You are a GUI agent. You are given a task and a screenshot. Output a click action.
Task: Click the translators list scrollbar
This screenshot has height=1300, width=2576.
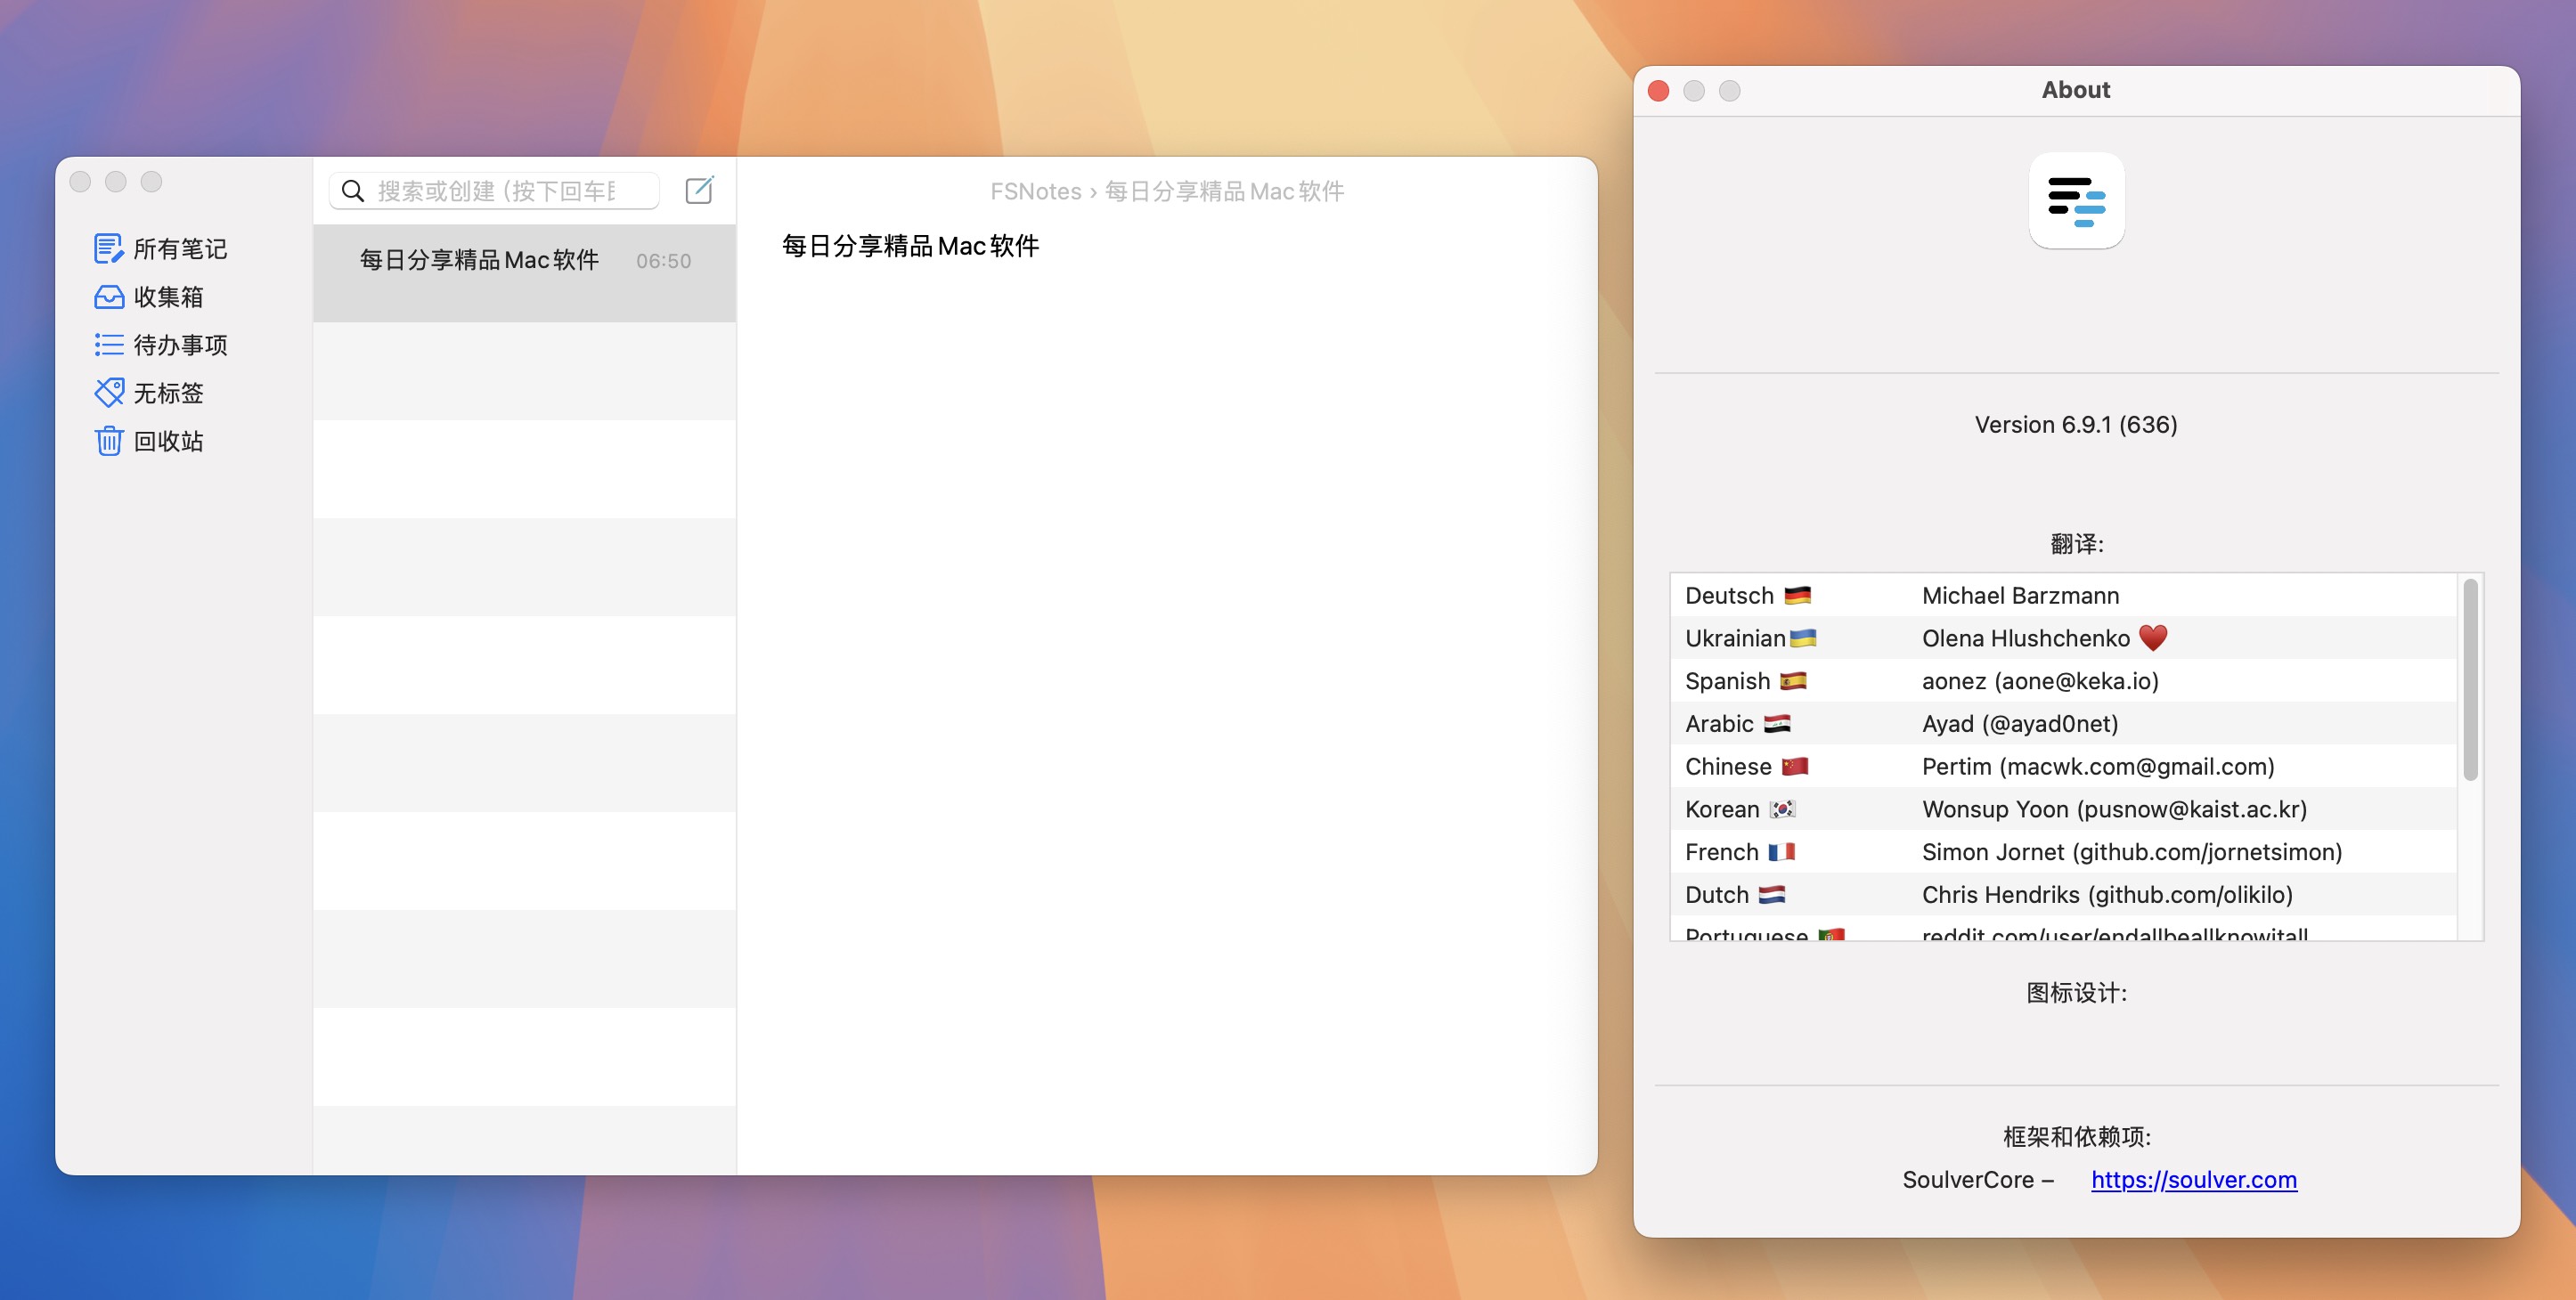(2470, 680)
